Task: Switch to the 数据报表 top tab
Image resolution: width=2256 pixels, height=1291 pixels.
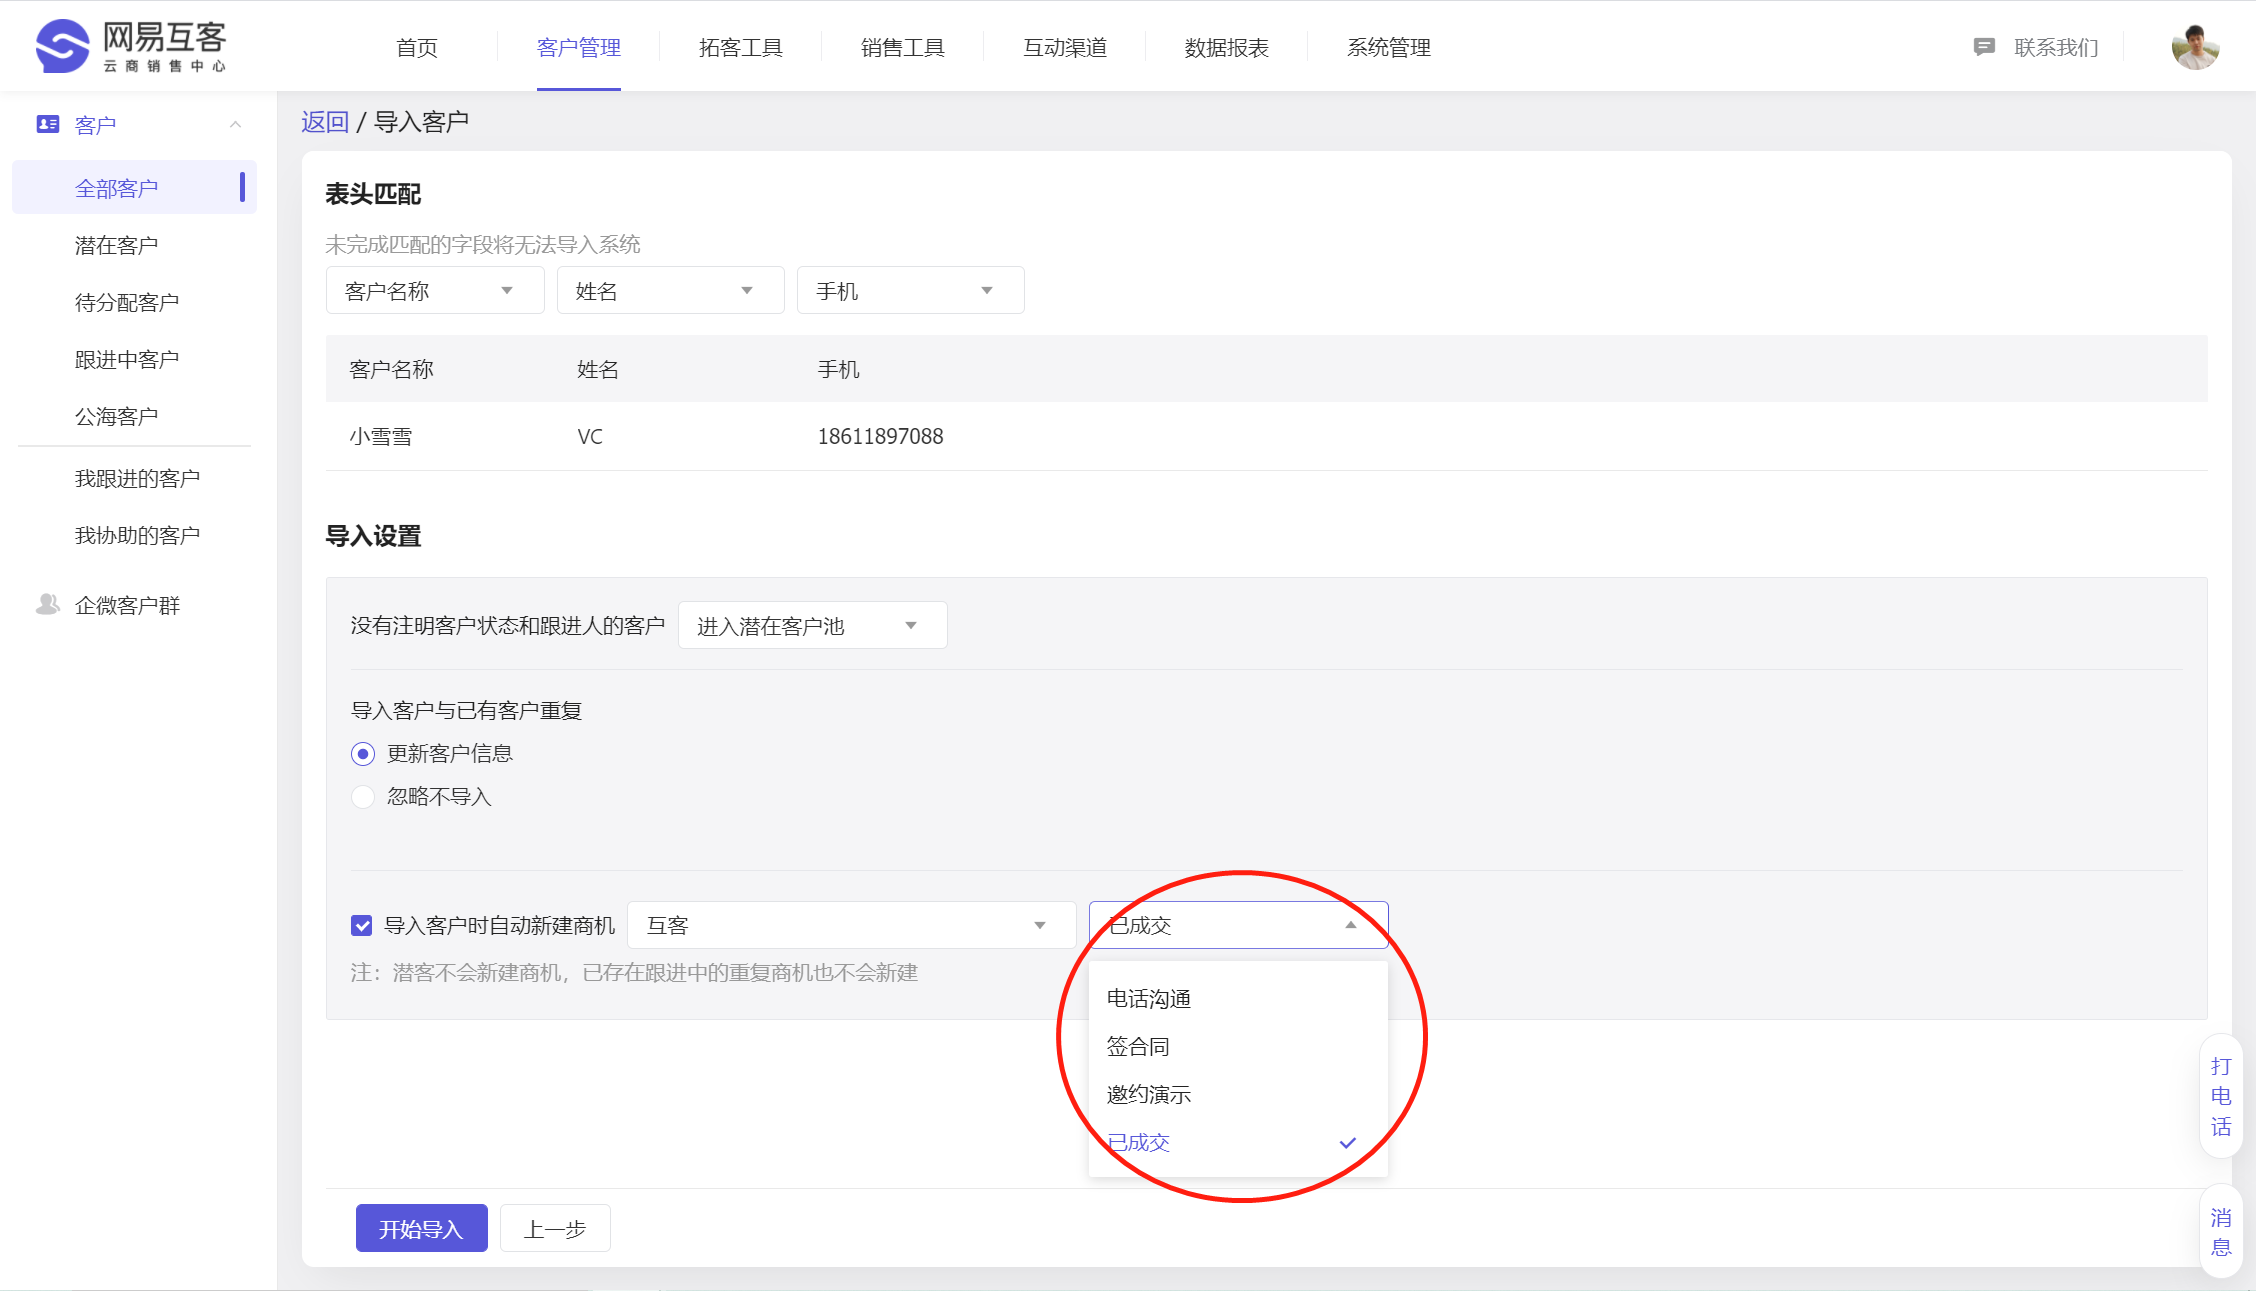Action: (1226, 47)
